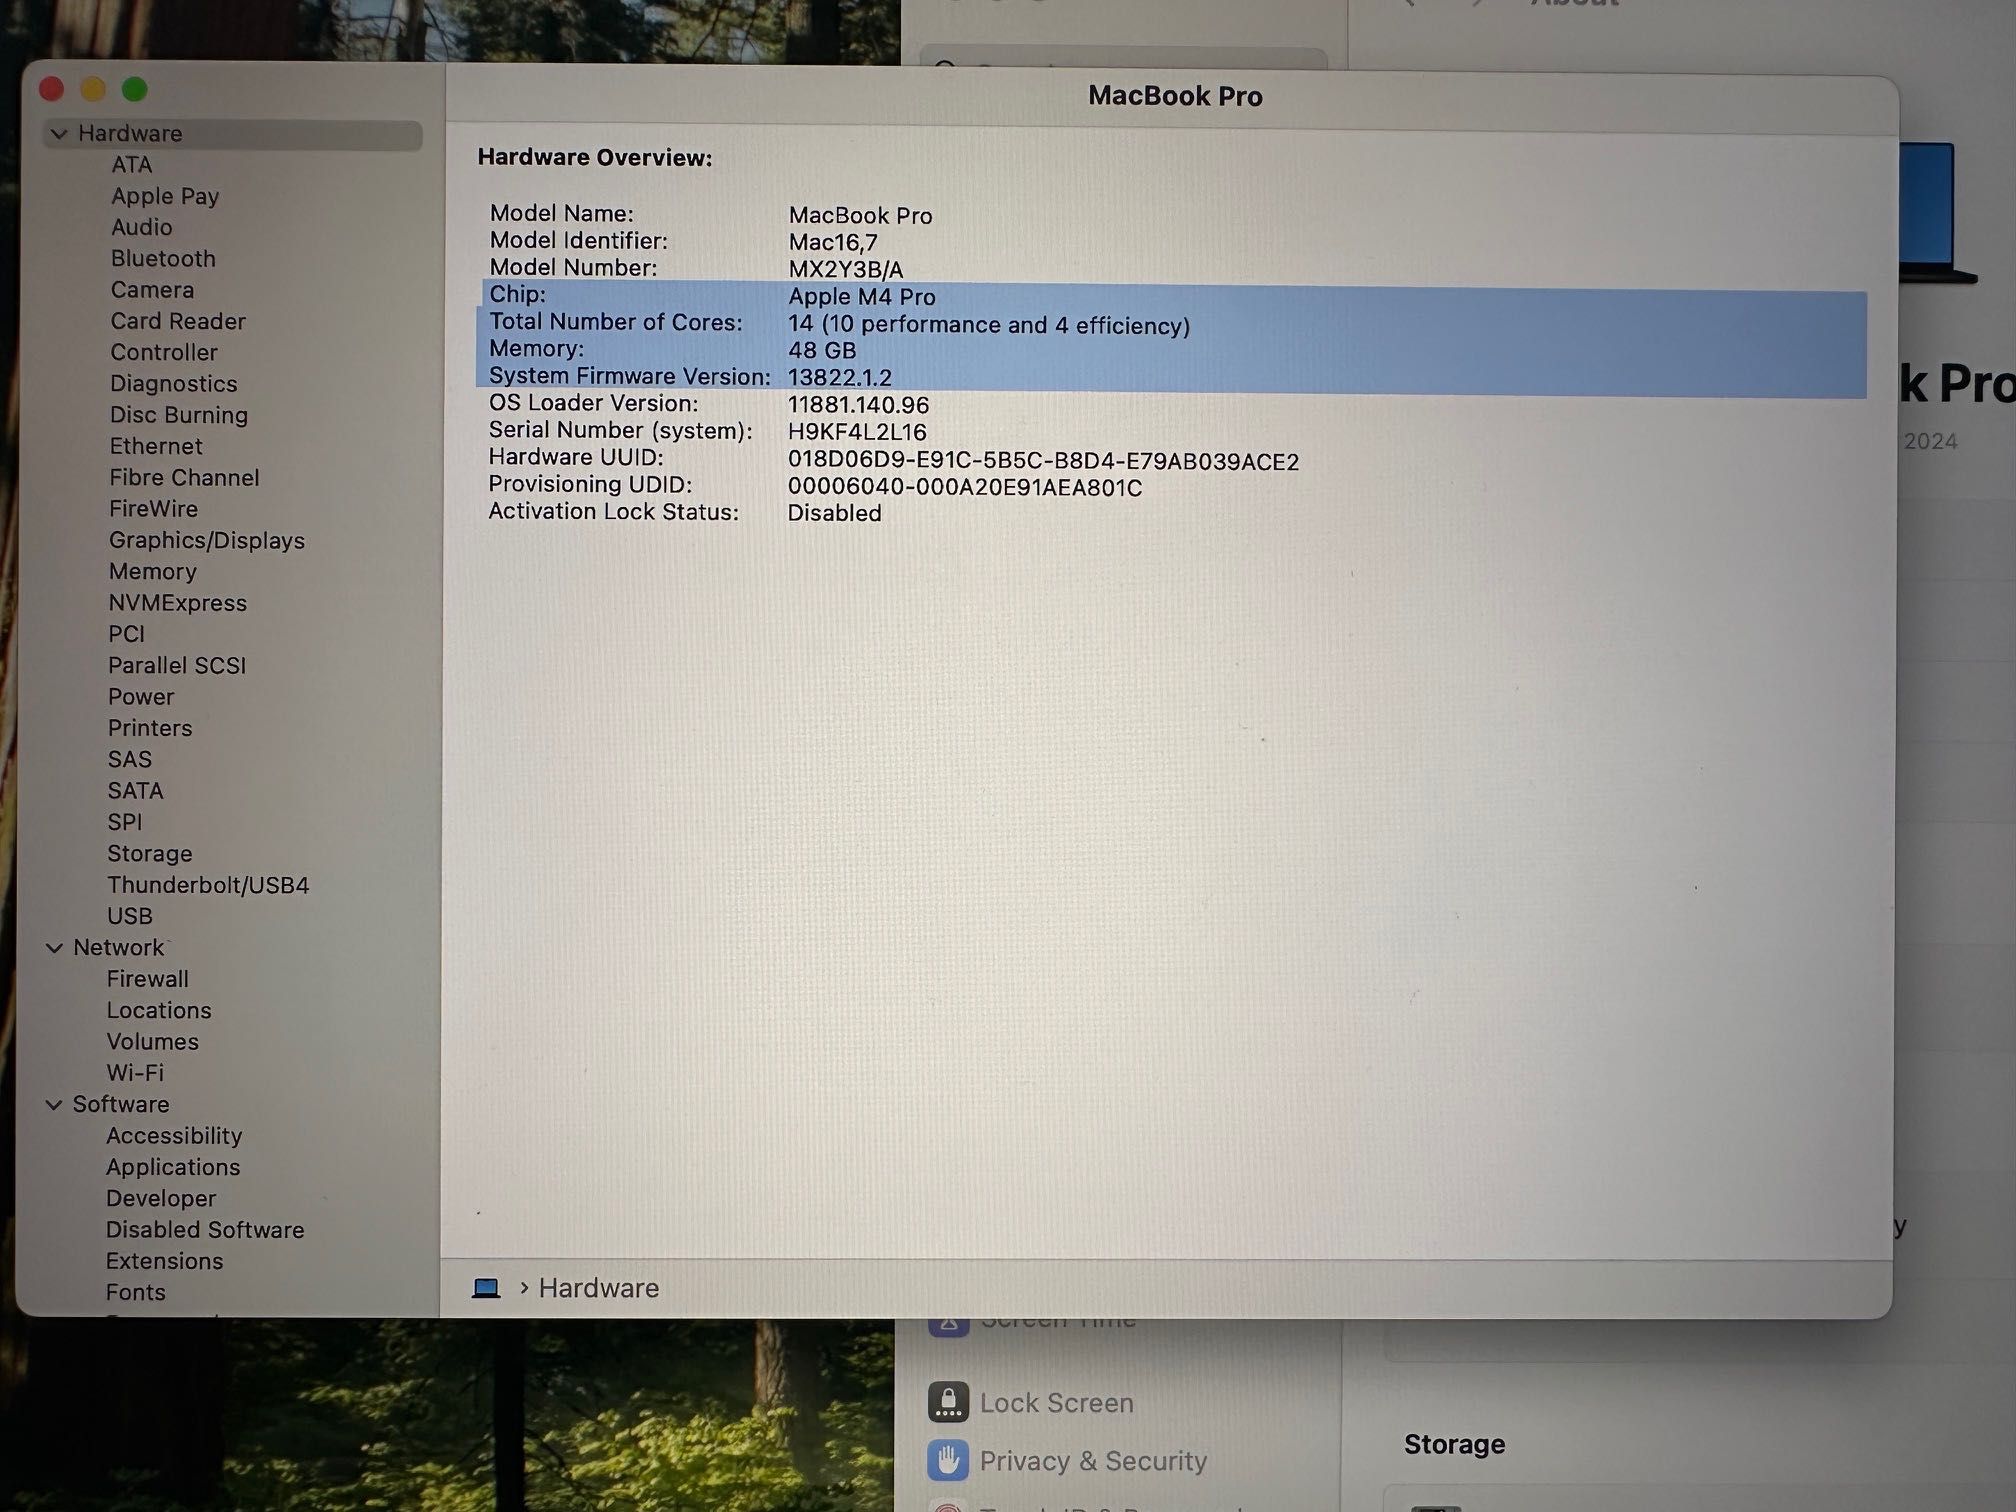
Task: Select Ethernet in the sidebar
Action: [x=156, y=446]
